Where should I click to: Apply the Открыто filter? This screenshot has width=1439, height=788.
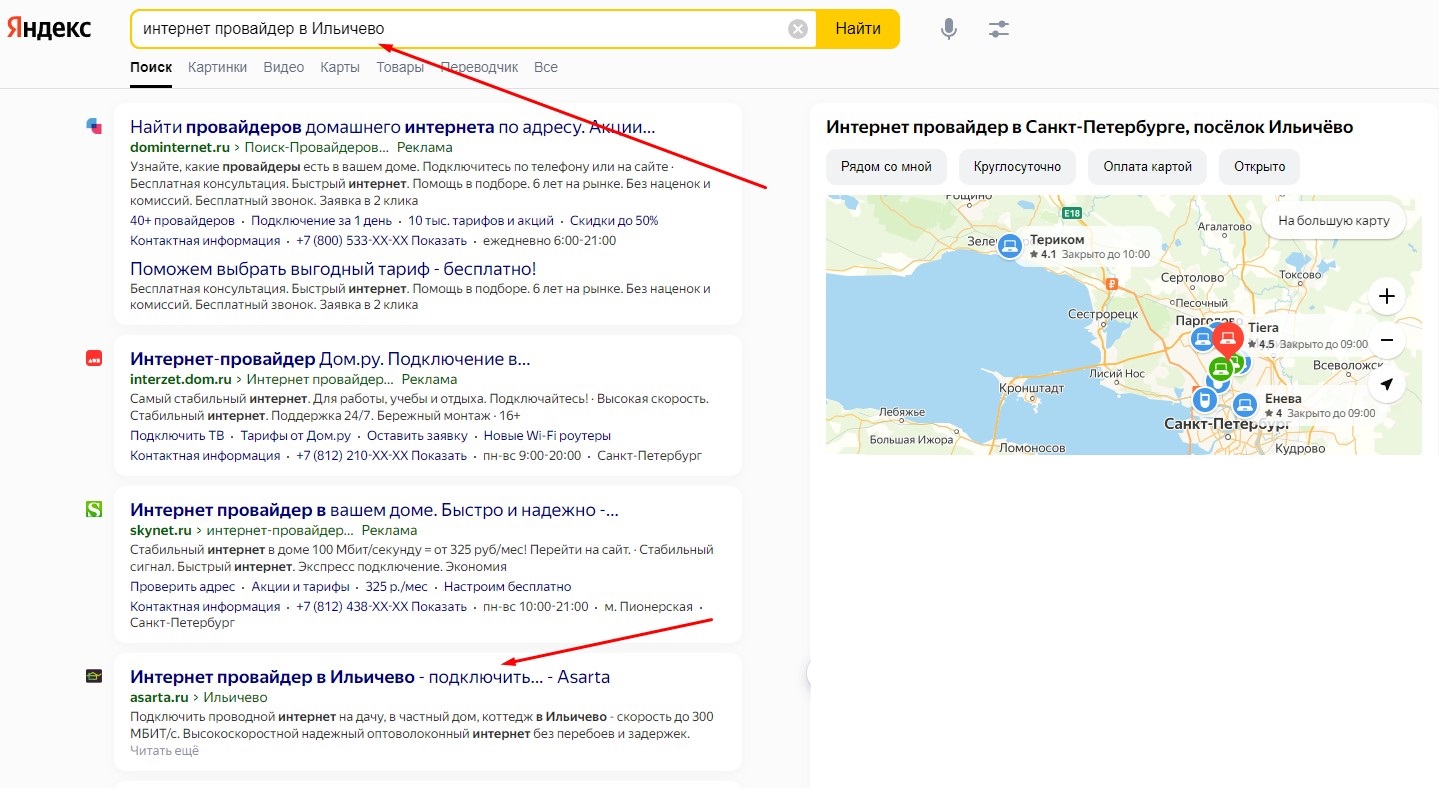[x=1259, y=166]
